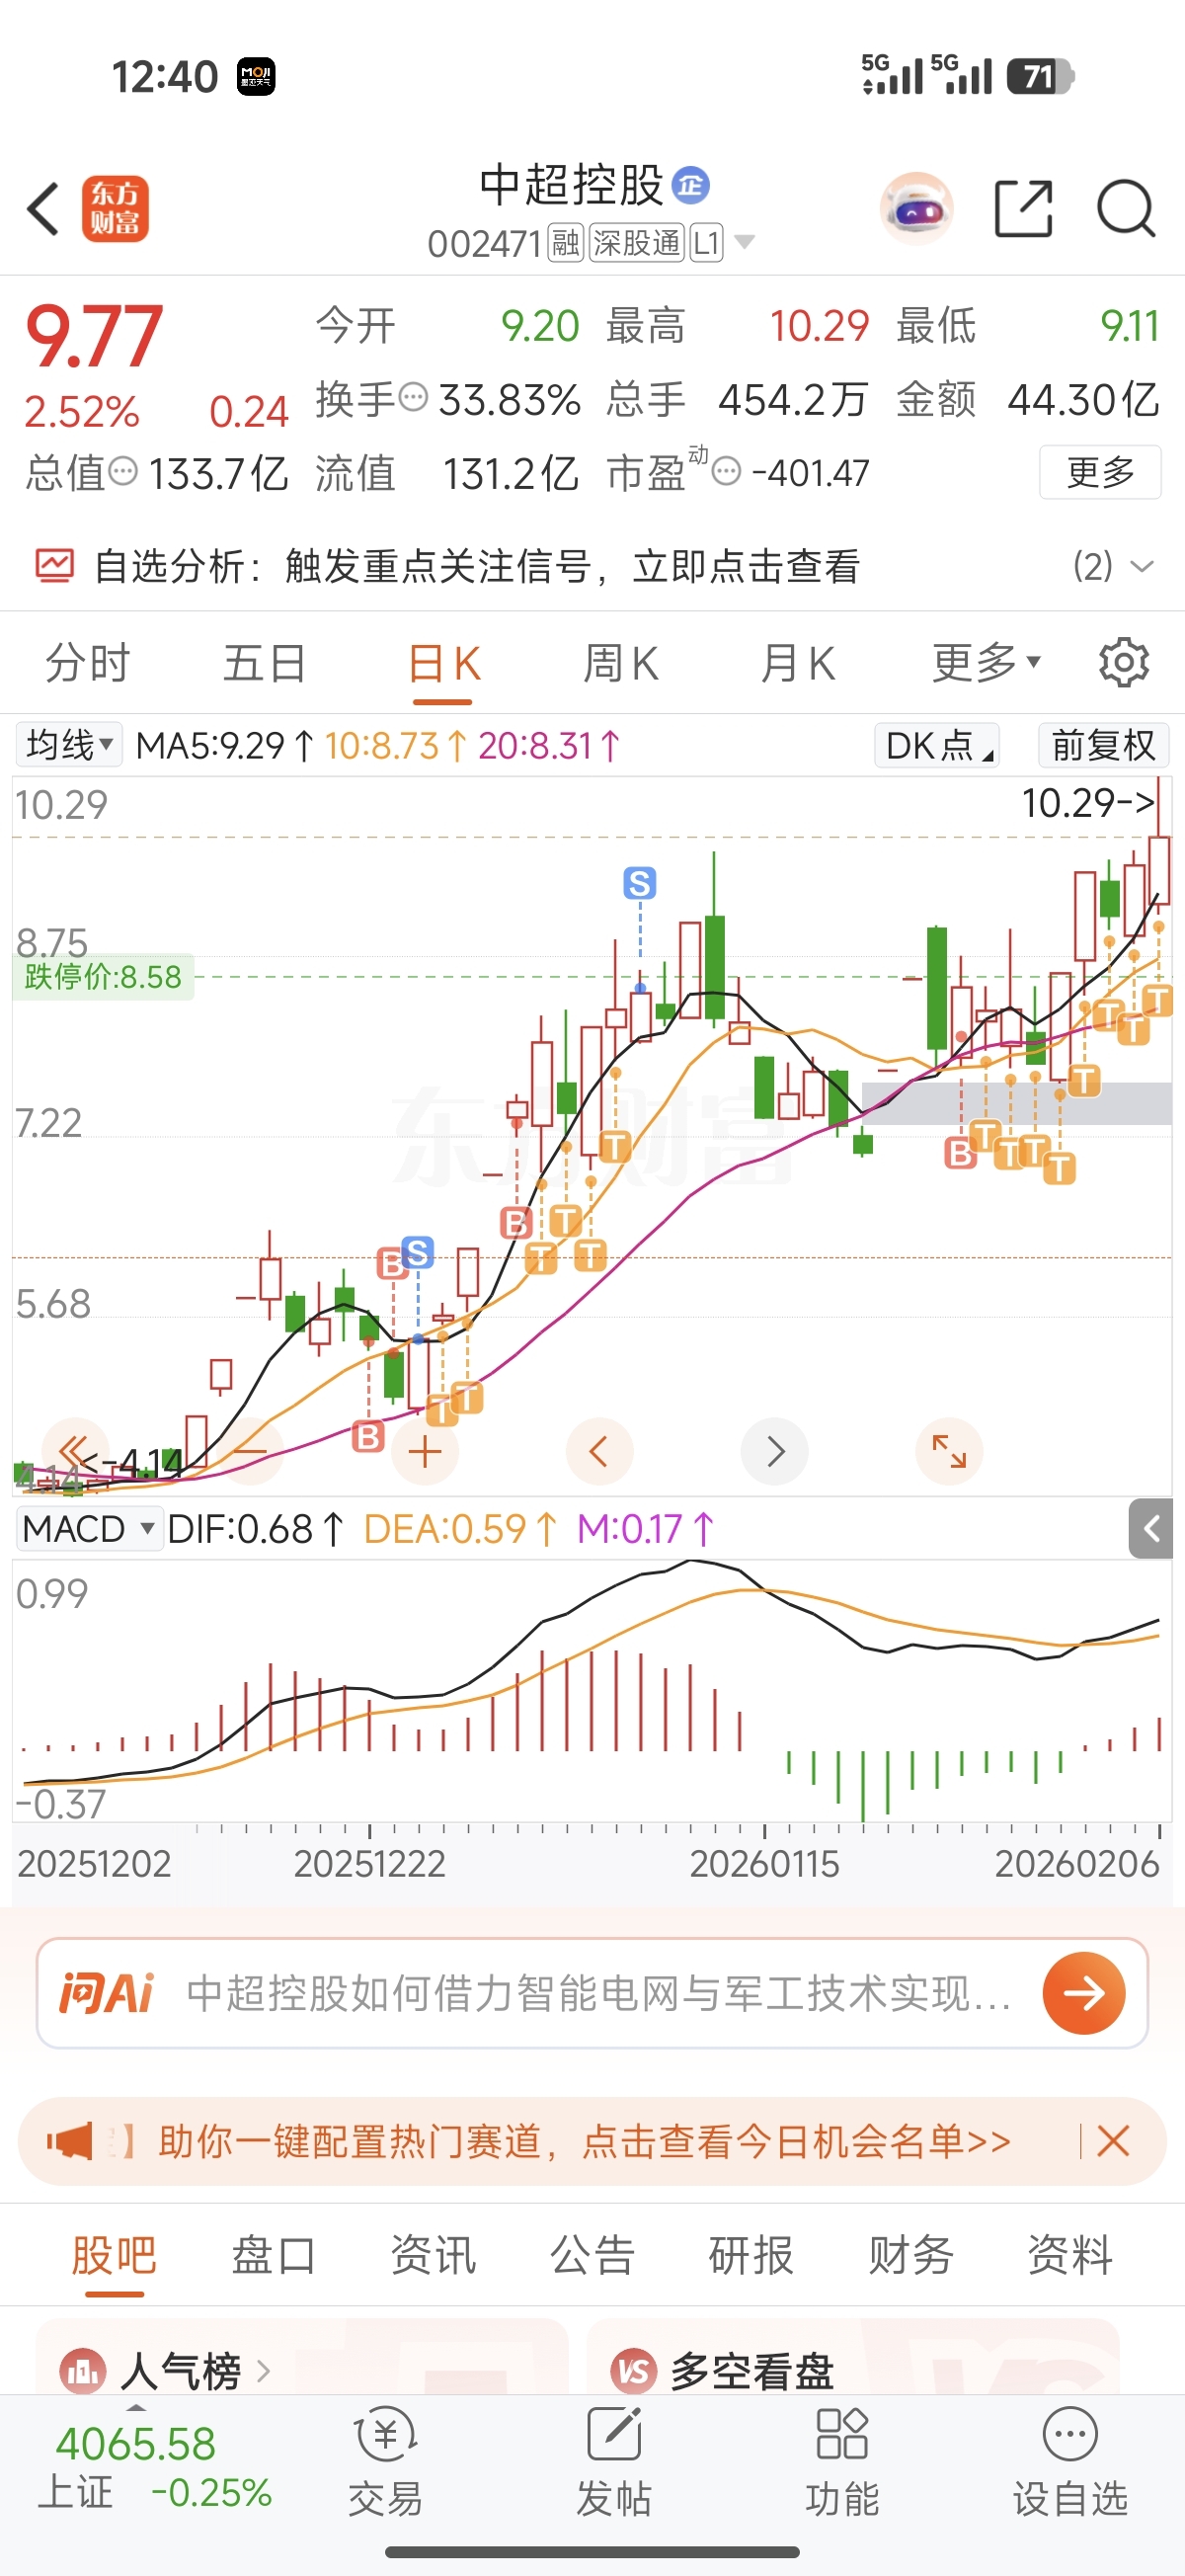Expand the 自选分析 (2) chevron

click(1142, 567)
